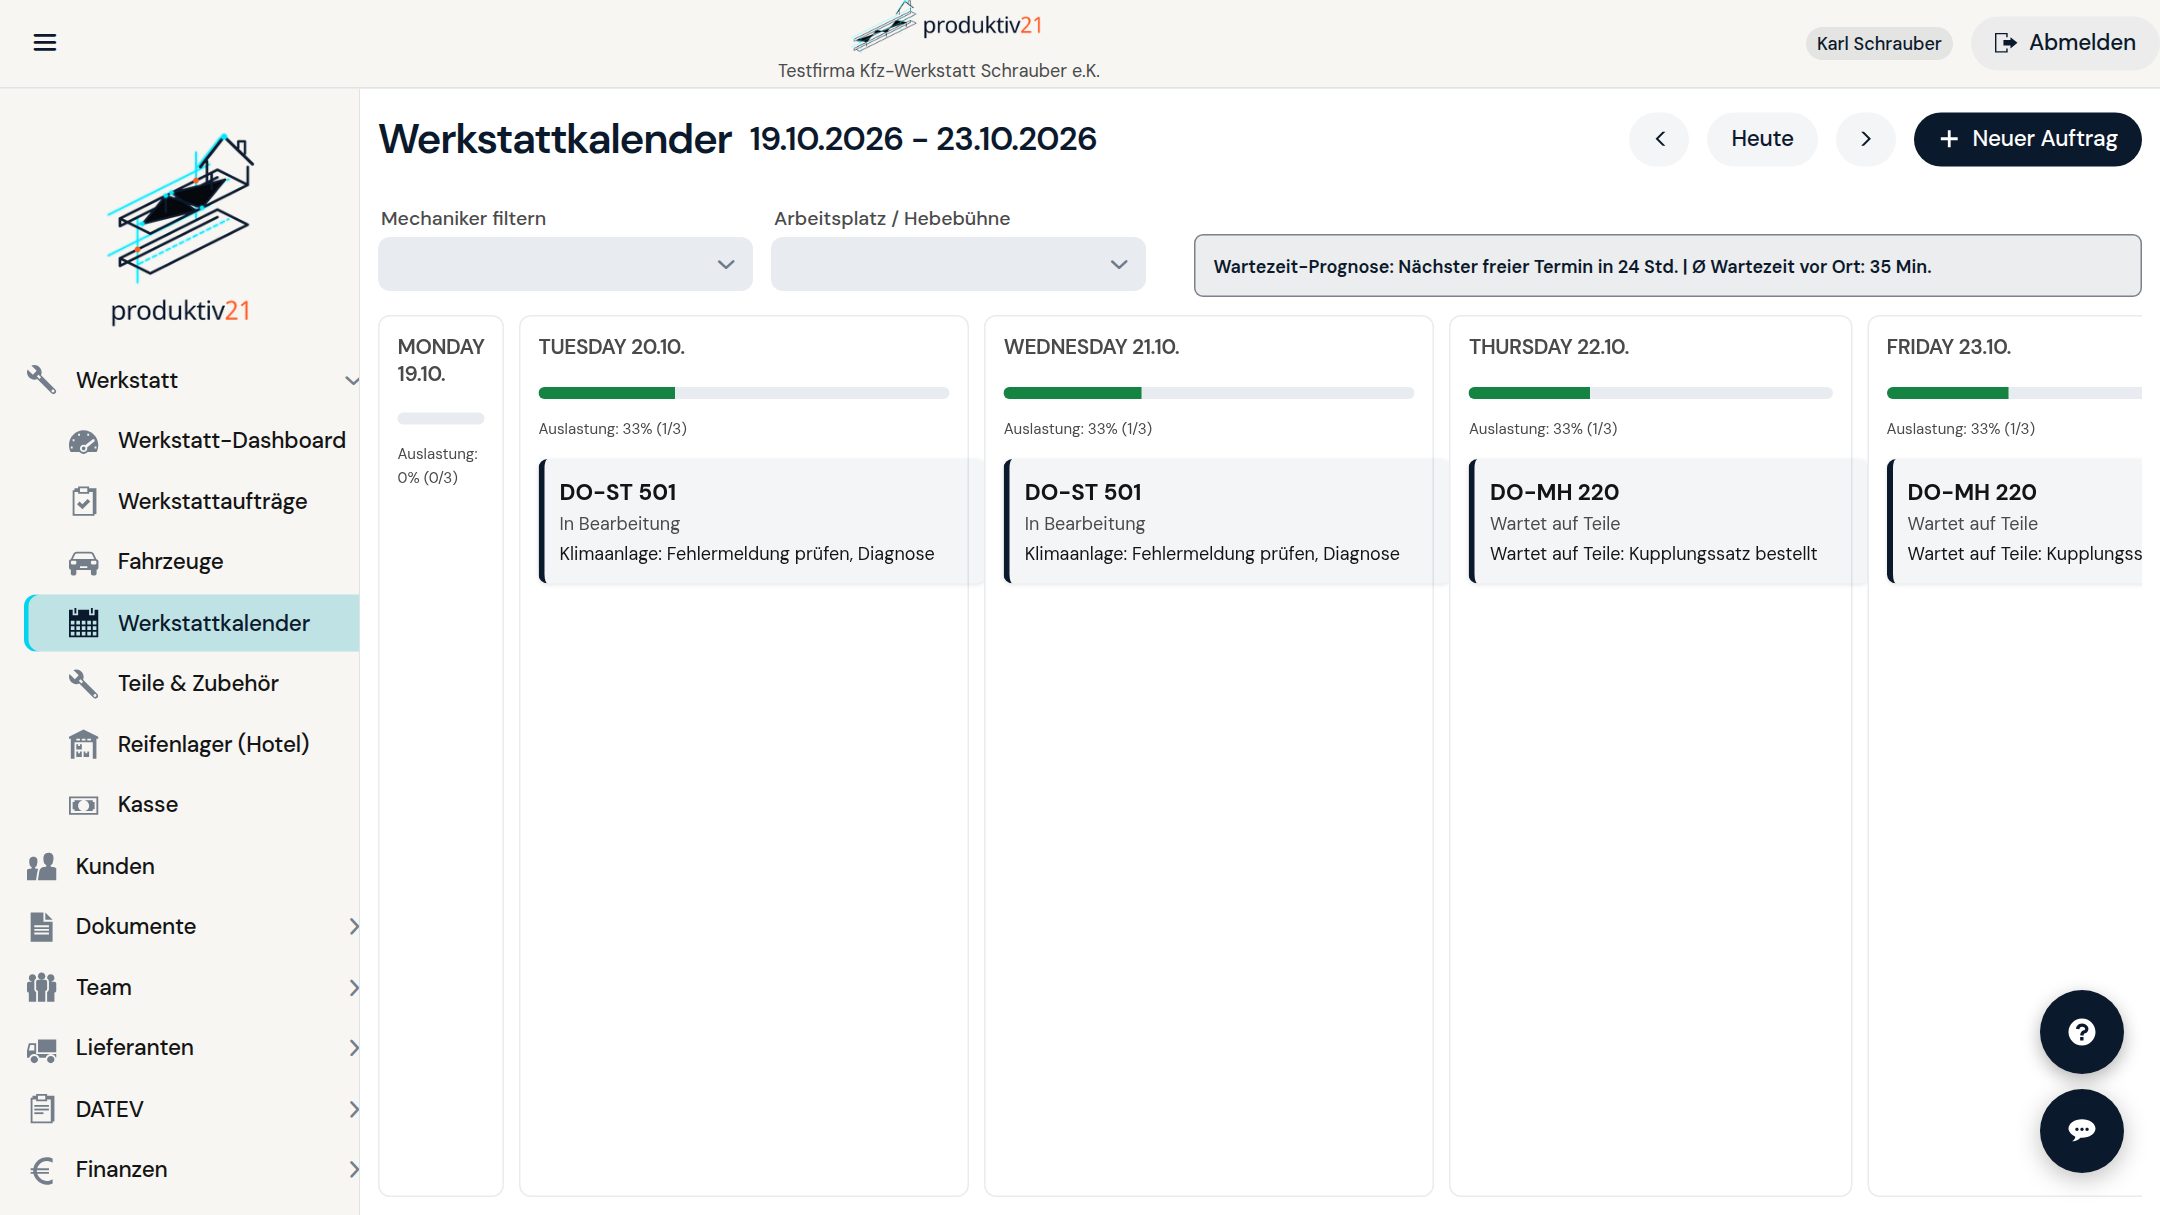
Task: Click the Neuer Auftrag button
Action: coord(2027,139)
